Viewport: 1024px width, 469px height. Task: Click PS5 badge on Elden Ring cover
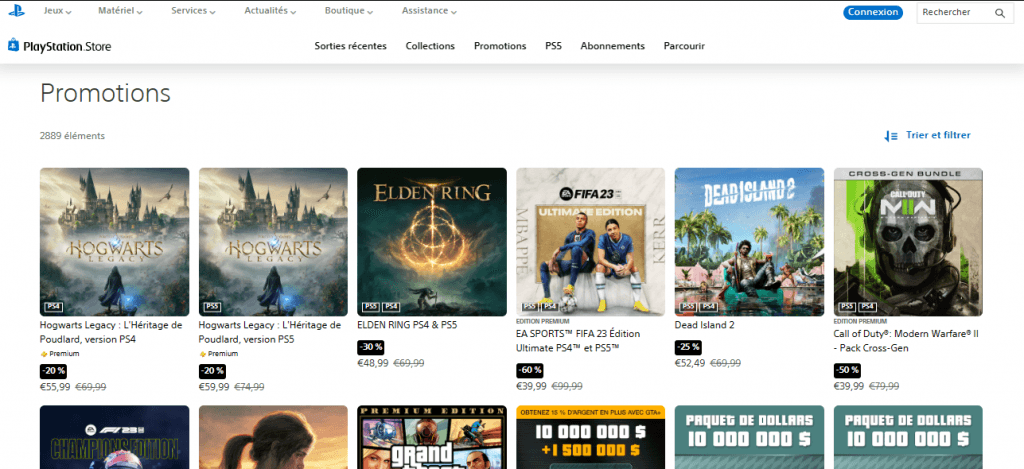click(370, 306)
